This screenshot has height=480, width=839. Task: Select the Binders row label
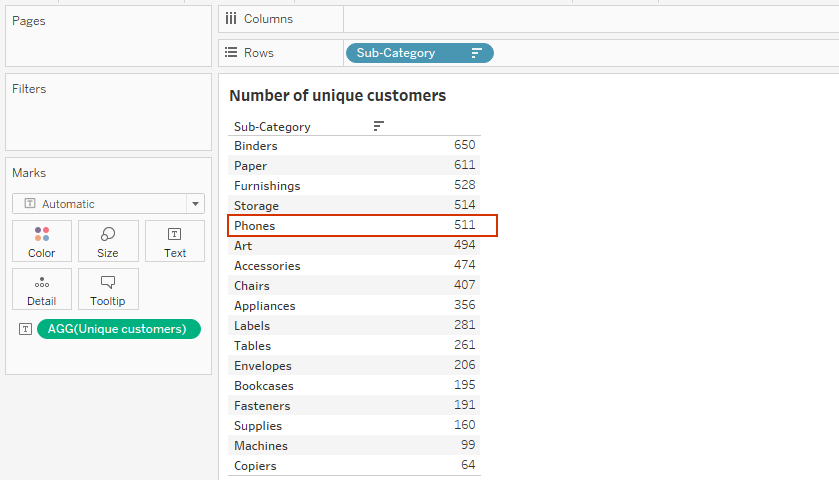(256, 146)
